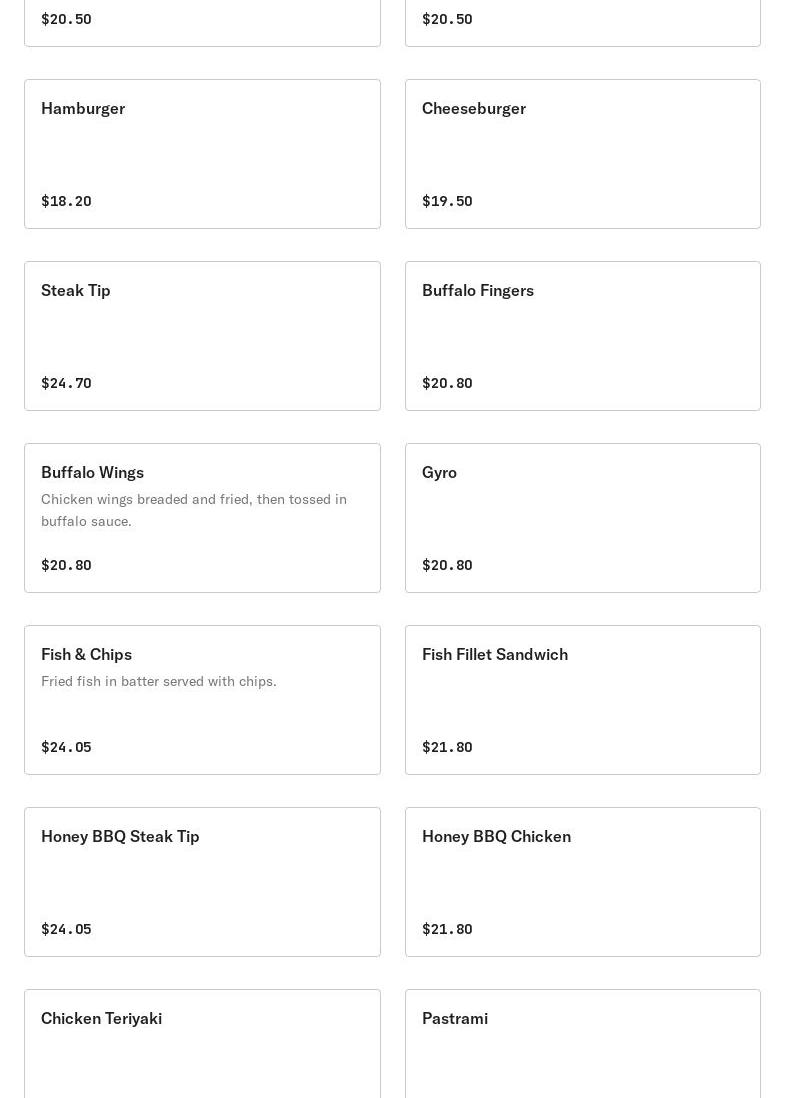The height and width of the screenshot is (1098, 785).
Task: Open the Fish & Chips item
Action: [202, 700]
